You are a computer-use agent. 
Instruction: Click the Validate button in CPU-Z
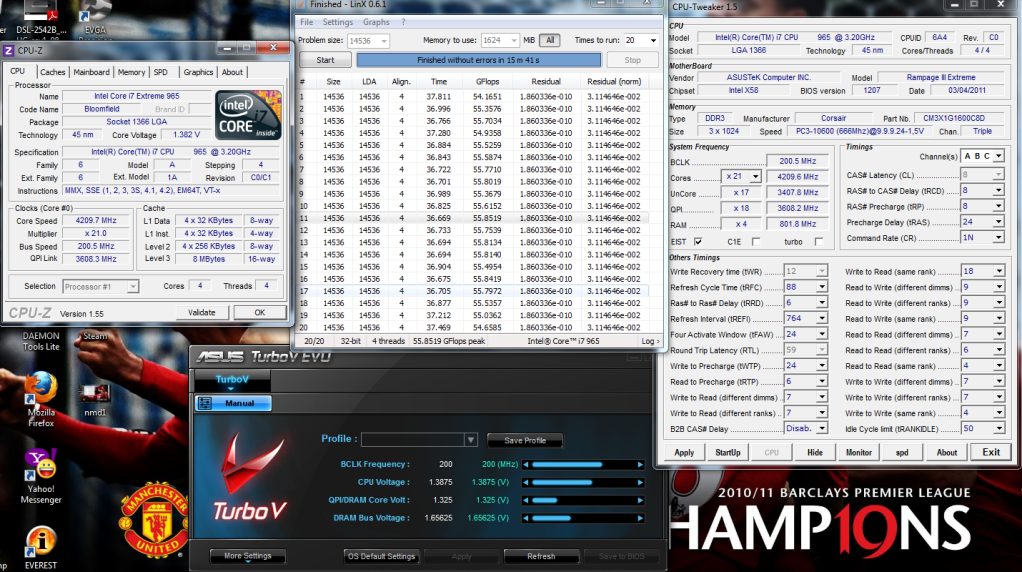pos(202,312)
